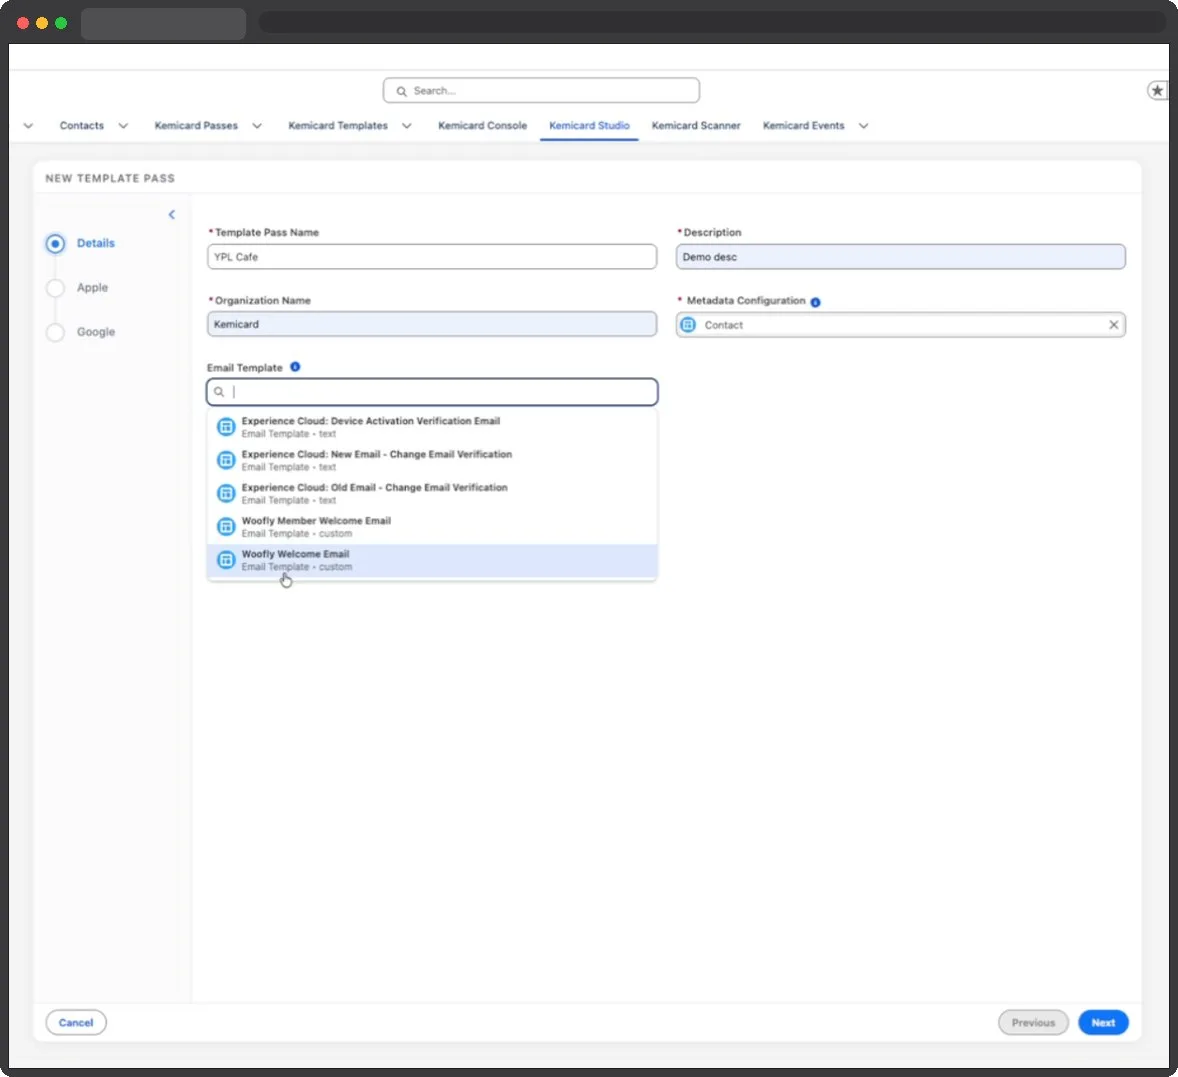Expand the leftmost navigation chevron
The width and height of the screenshot is (1178, 1077).
28,125
